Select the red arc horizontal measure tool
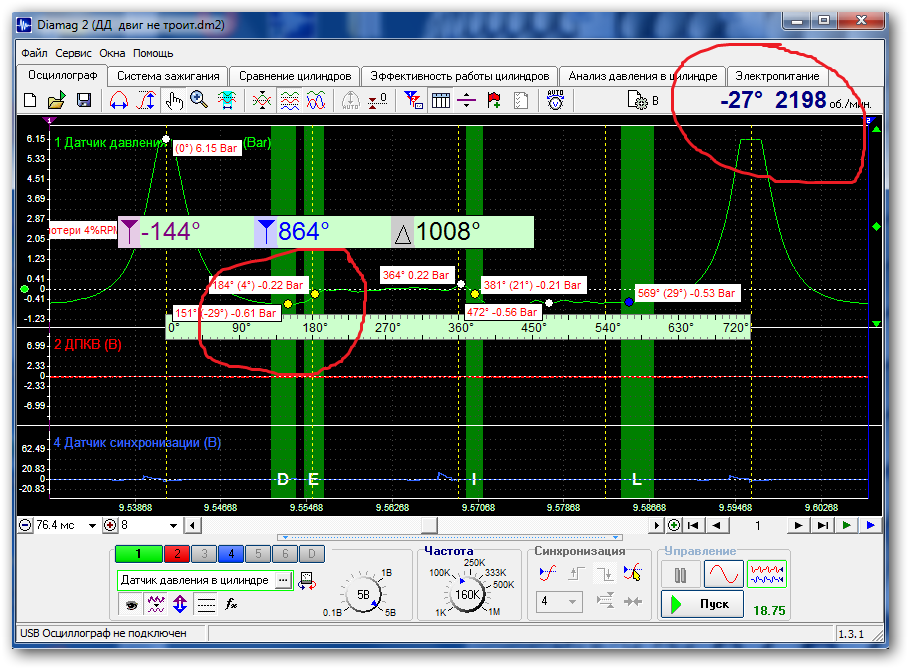 tap(119, 100)
